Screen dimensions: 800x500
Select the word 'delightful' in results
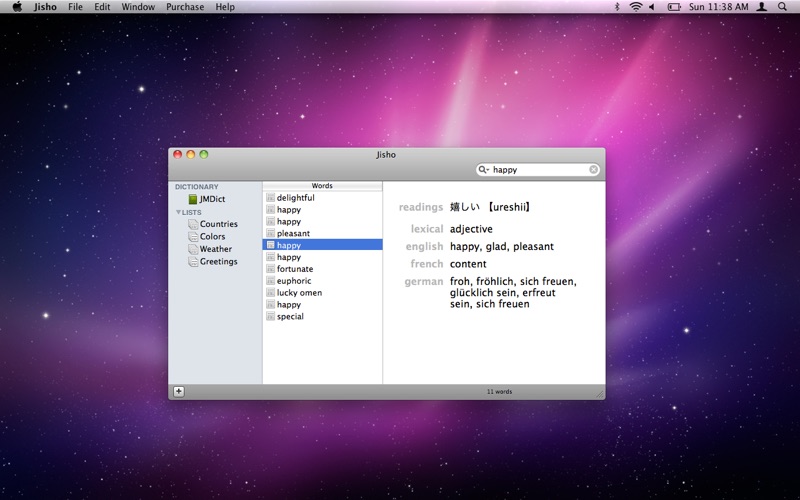295,198
